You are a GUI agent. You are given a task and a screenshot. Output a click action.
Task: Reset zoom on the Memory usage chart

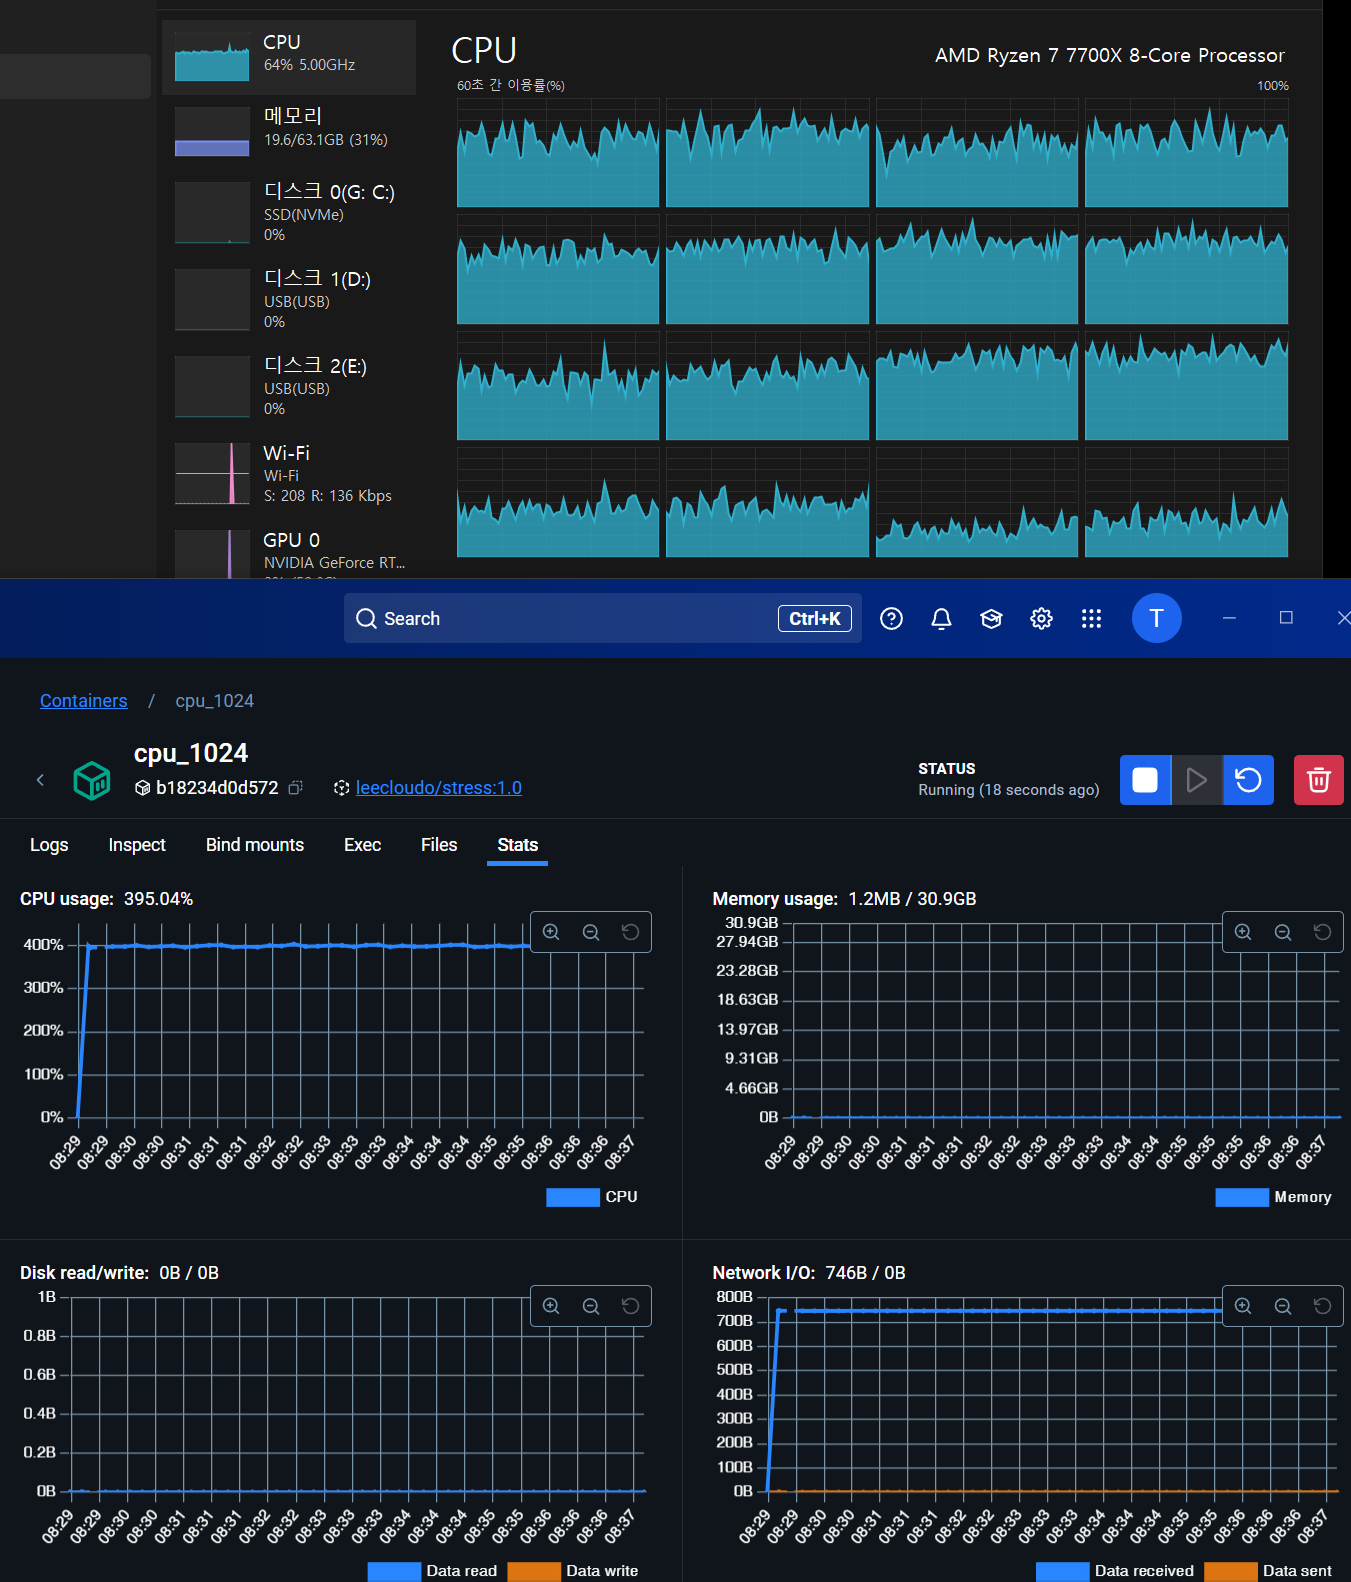[1322, 932]
